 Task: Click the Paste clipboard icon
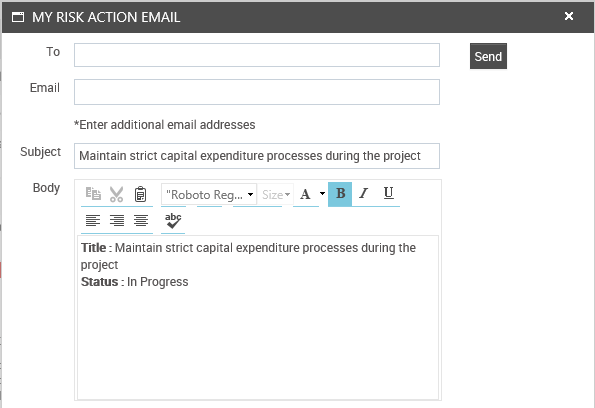tap(140, 194)
